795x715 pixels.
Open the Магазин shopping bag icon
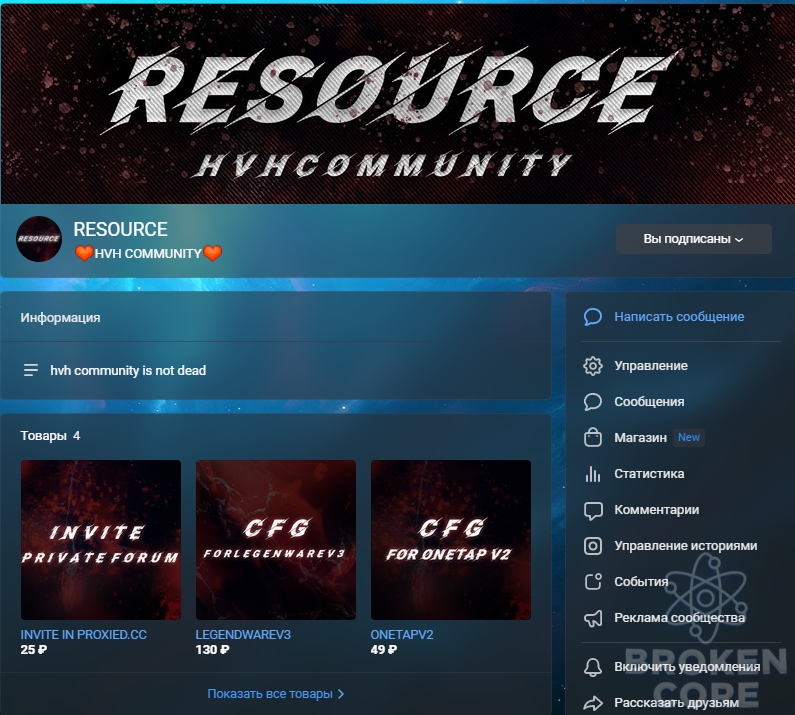coord(593,438)
